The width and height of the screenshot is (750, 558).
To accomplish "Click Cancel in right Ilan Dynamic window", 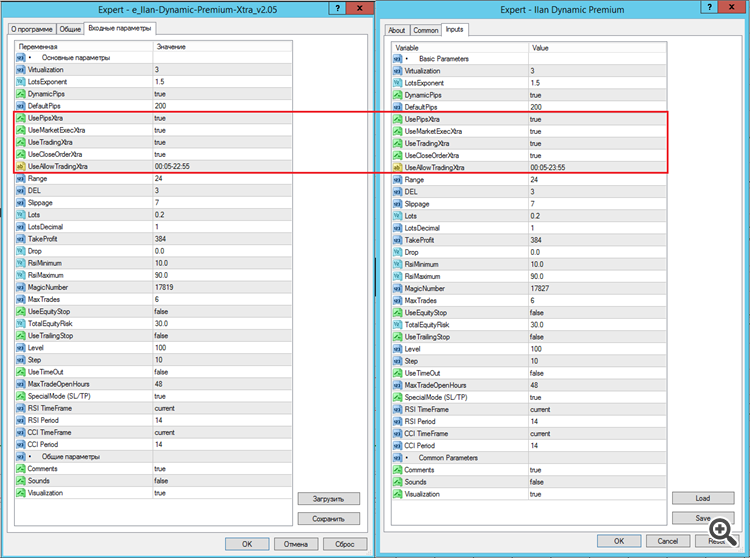I will (668, 541).
